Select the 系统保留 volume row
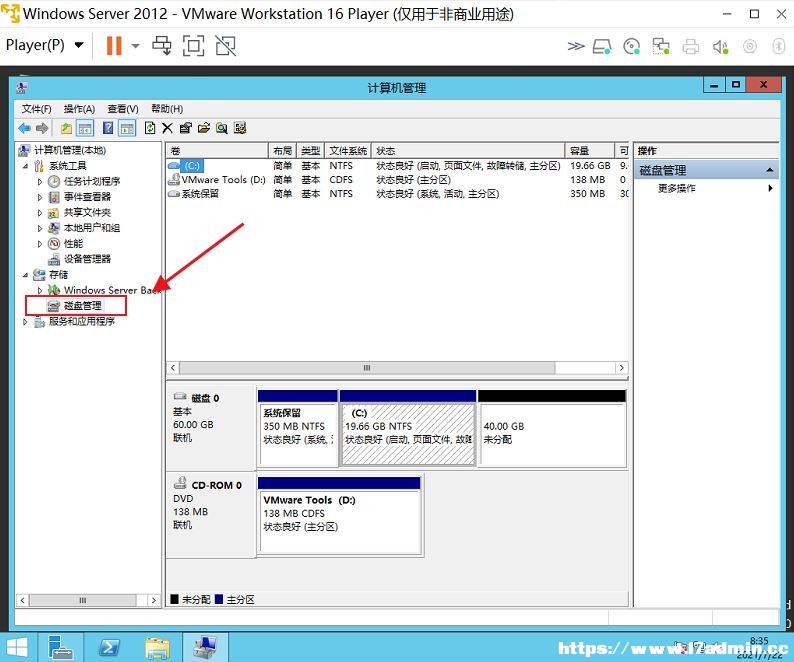Image resolution: width=794 pixels, height=662 pixels. click(398, 193)
